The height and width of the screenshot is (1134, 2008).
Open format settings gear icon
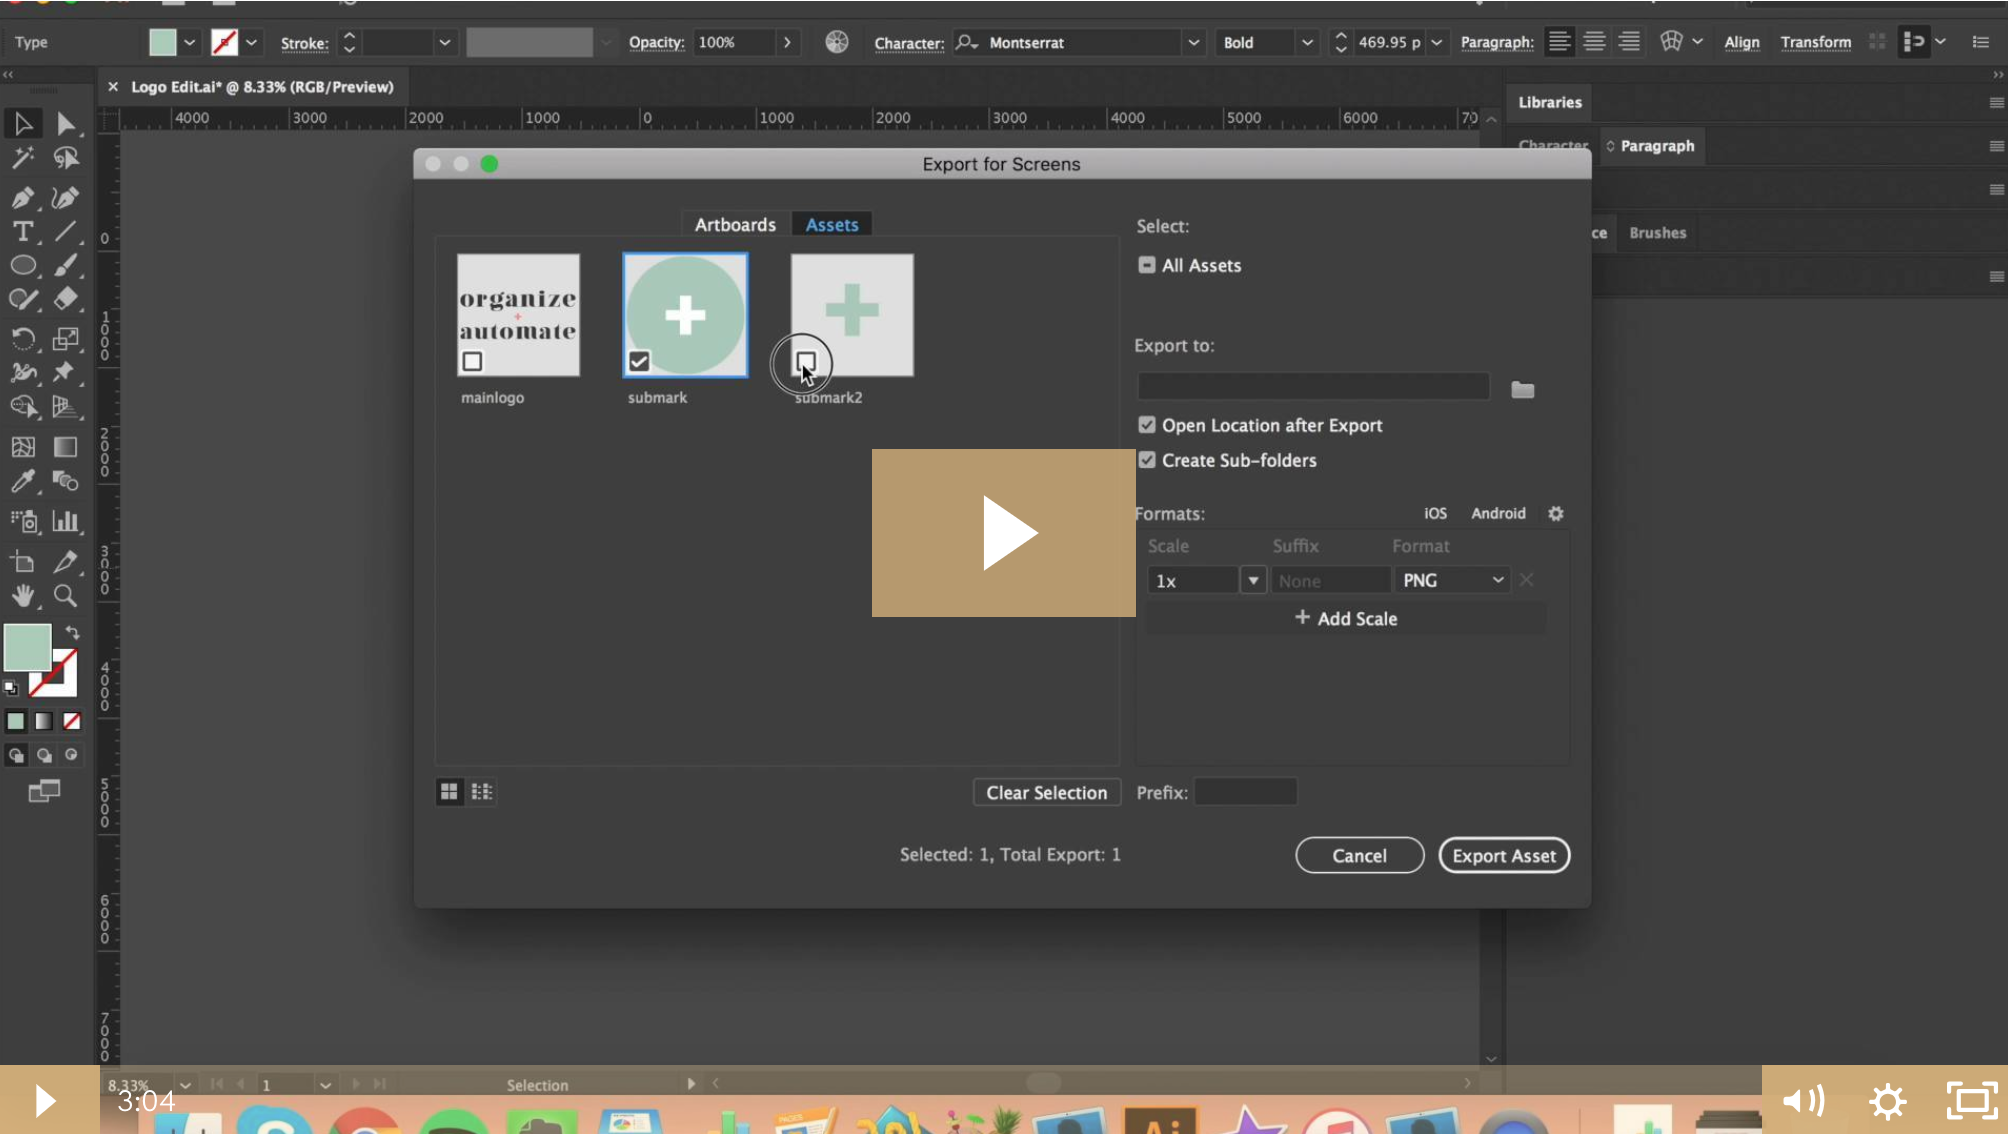[1556, 513]
